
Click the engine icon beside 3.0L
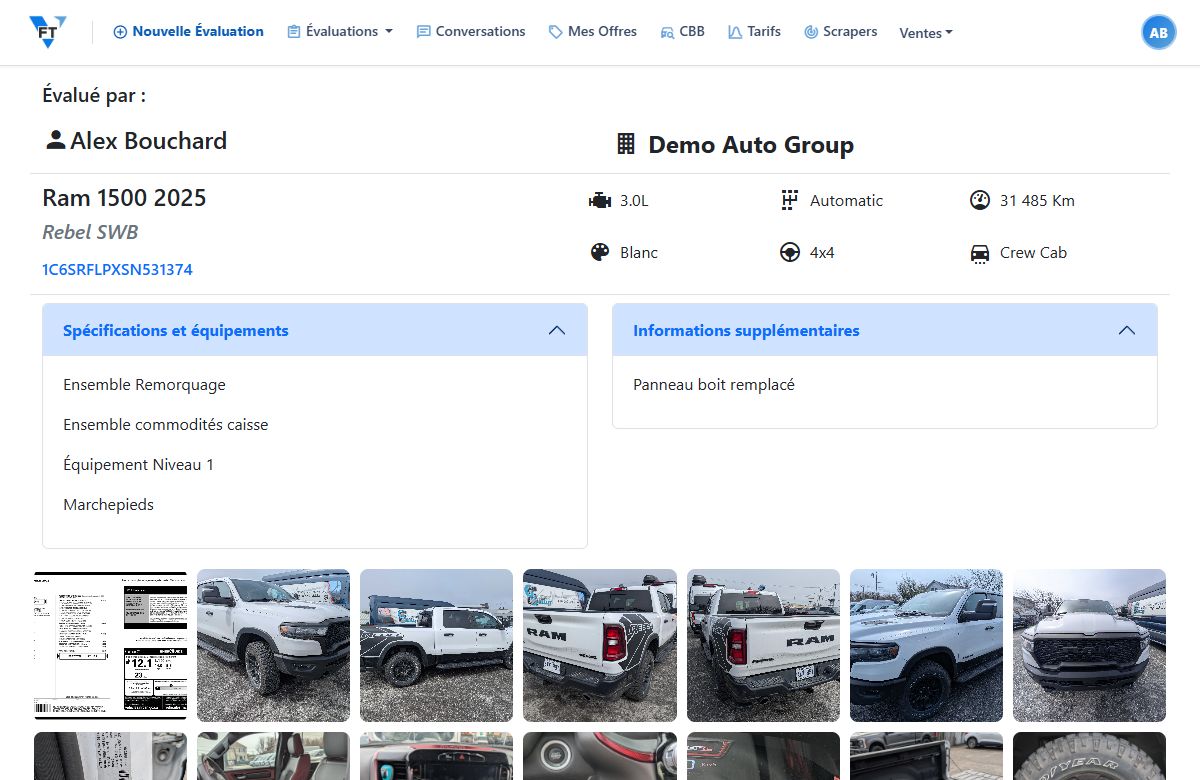600,201
